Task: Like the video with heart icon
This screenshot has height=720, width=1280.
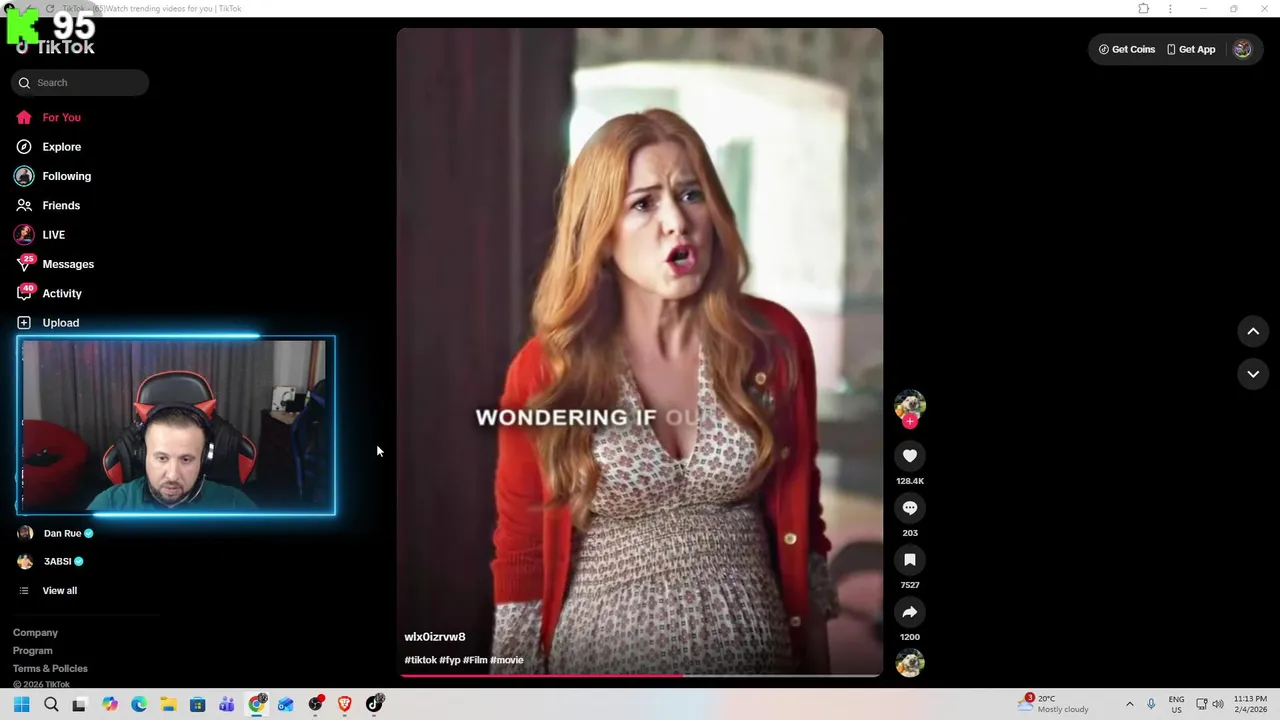Action: tap(910, 456)
